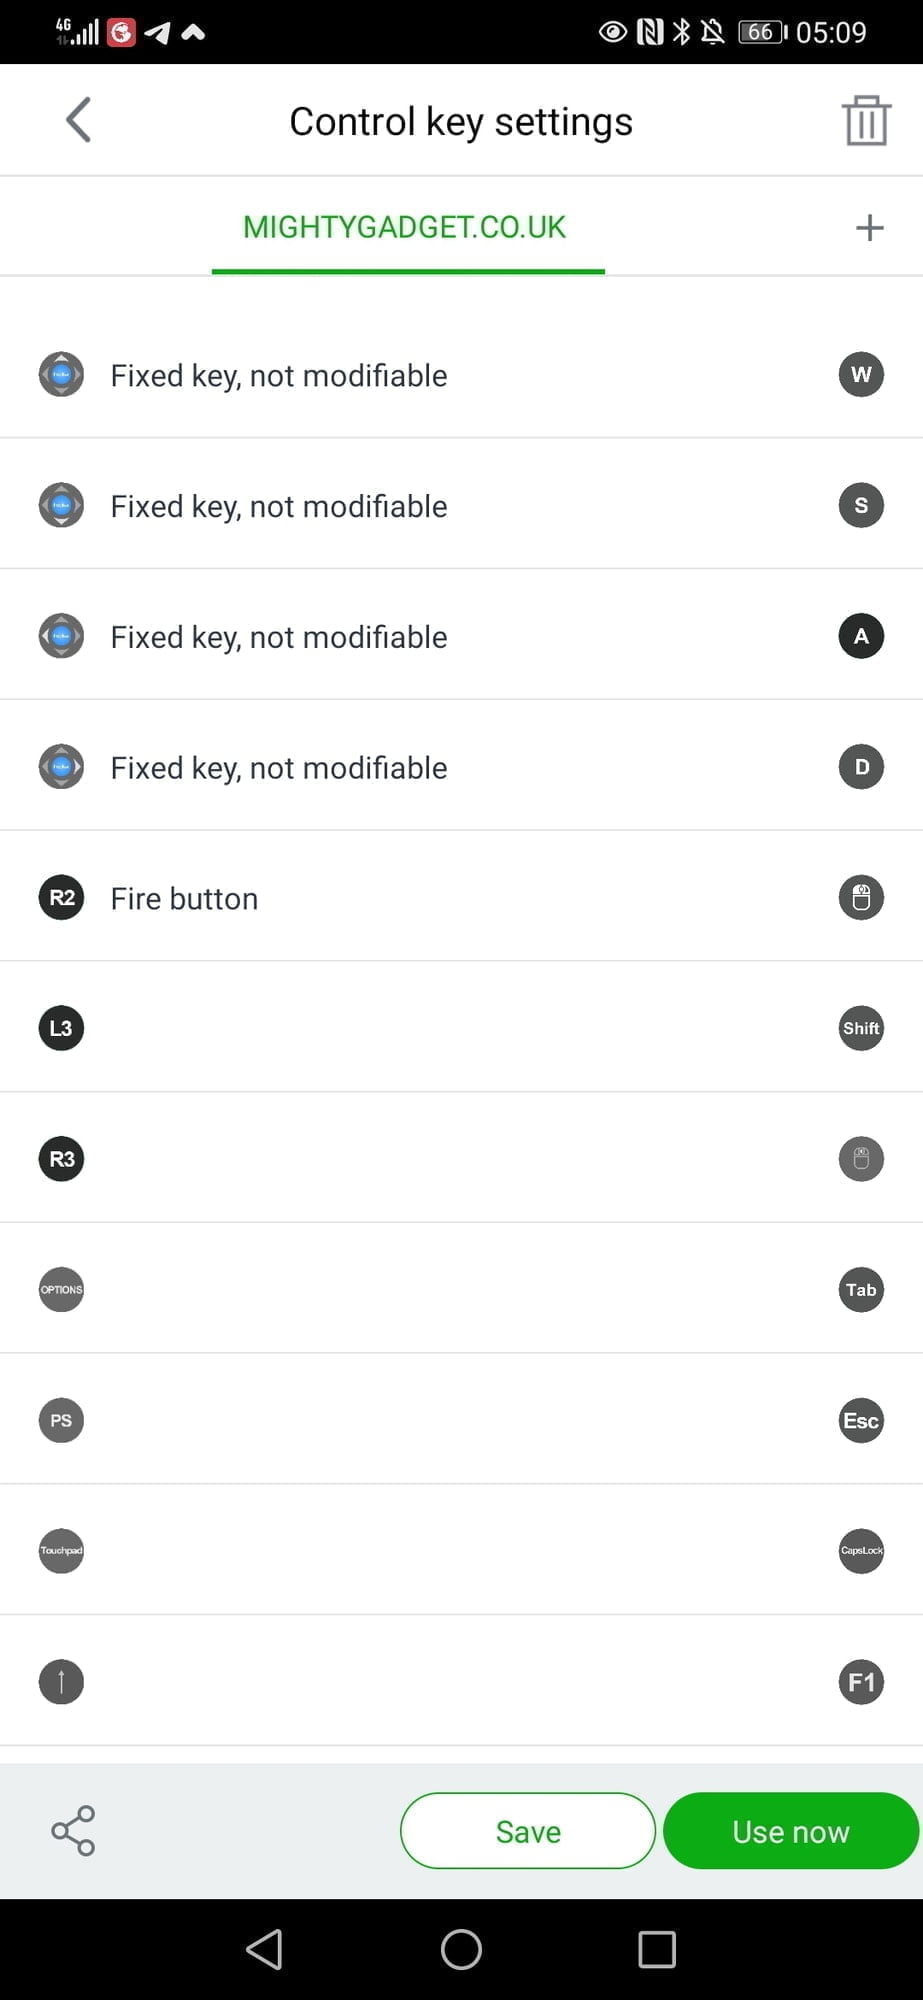Screen dimensions: 923x2000
Task: Tap the PS controller button icon
Action: point(61,1421)
